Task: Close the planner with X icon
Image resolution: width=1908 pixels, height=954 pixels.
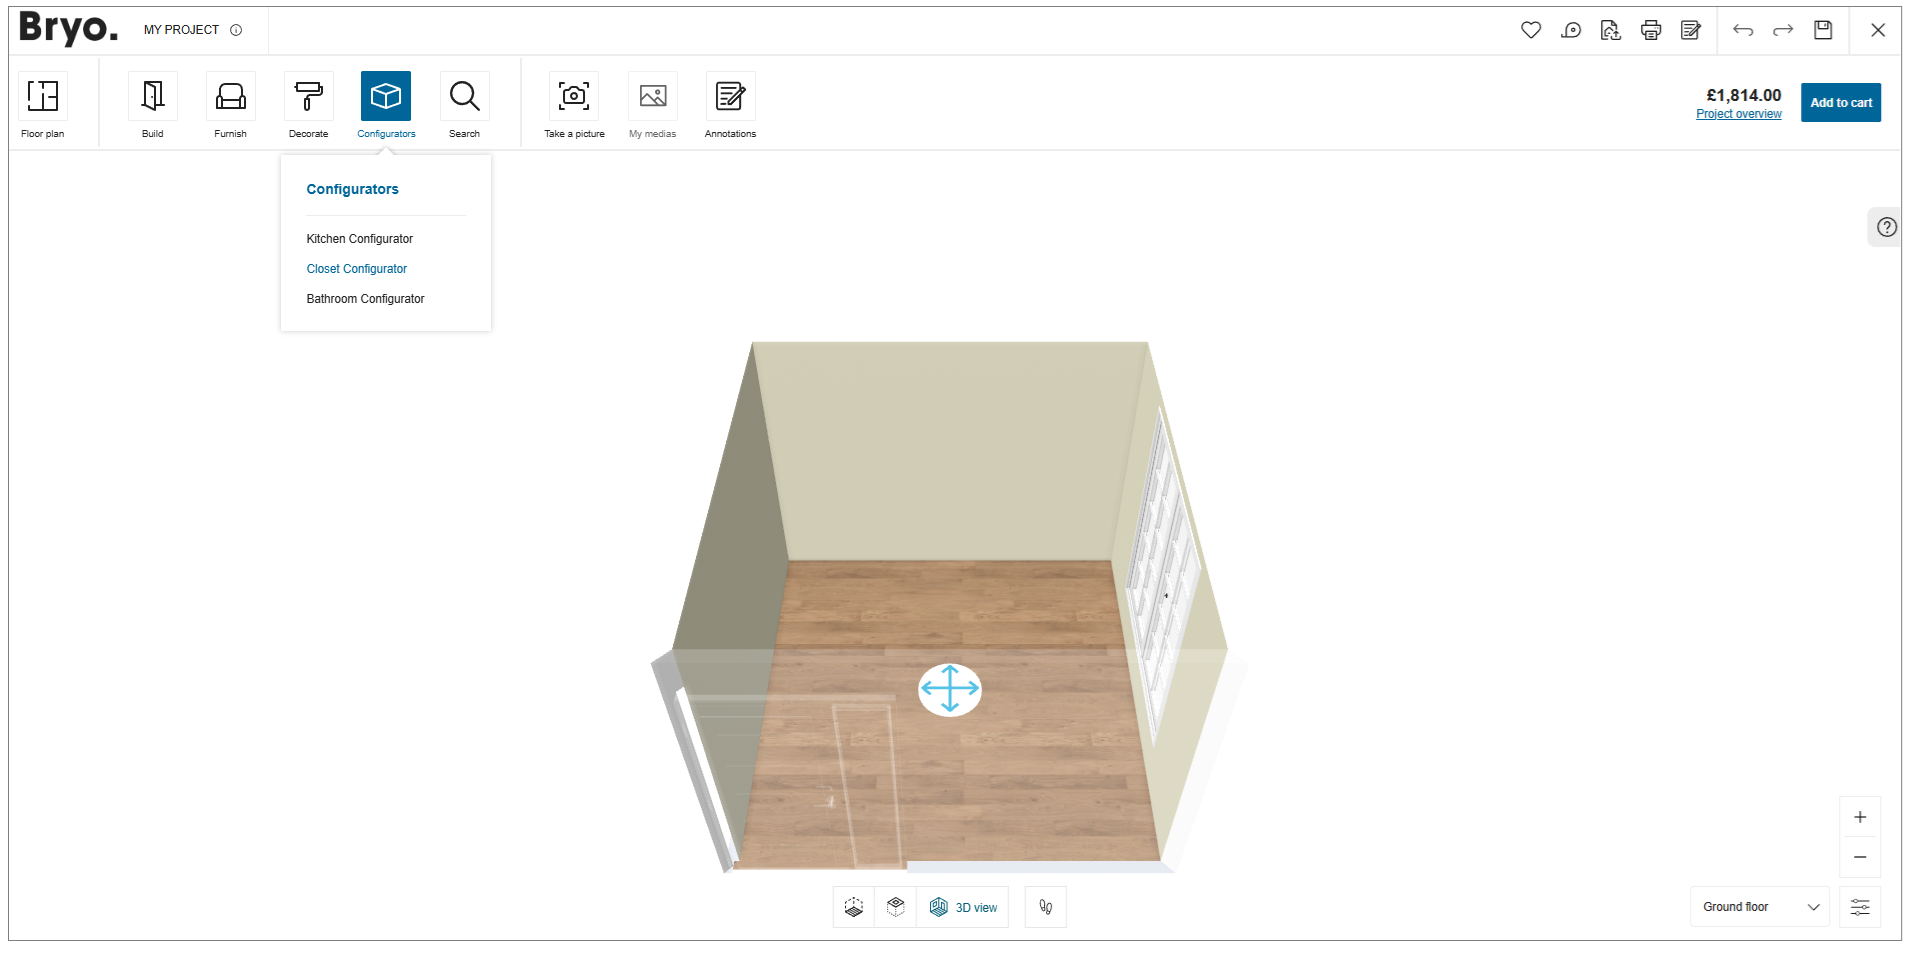Action: pos(1878,30)
